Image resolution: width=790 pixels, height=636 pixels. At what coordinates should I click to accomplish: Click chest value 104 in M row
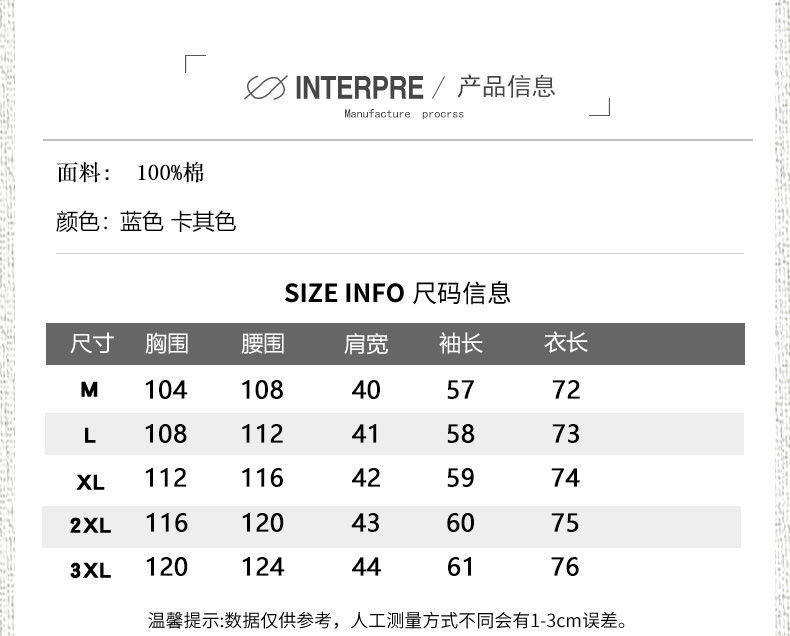pyautogui.click(x=166, y=389)
